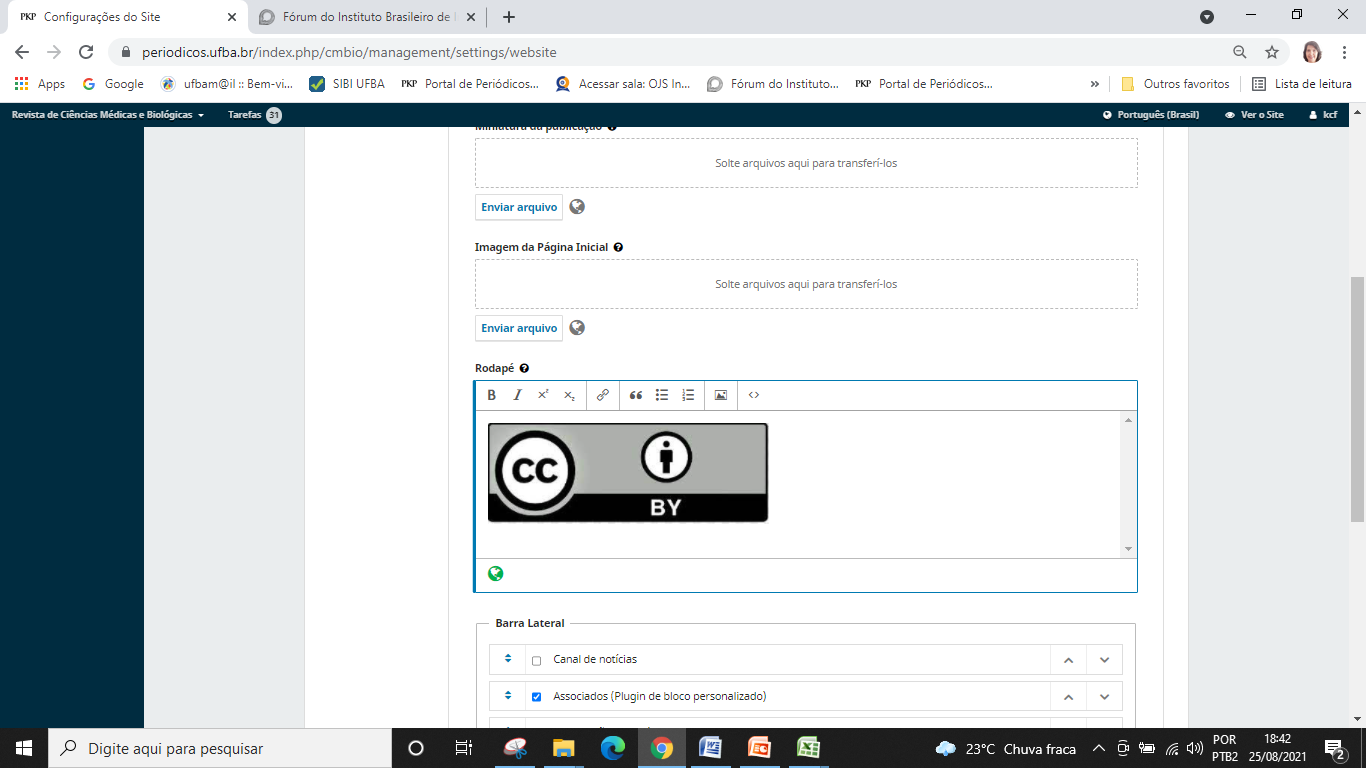Image resolution: width=1366 pixels, height=768 pixels.
Task: Show more bookmarks chevron
Action: pos(1095,84)
